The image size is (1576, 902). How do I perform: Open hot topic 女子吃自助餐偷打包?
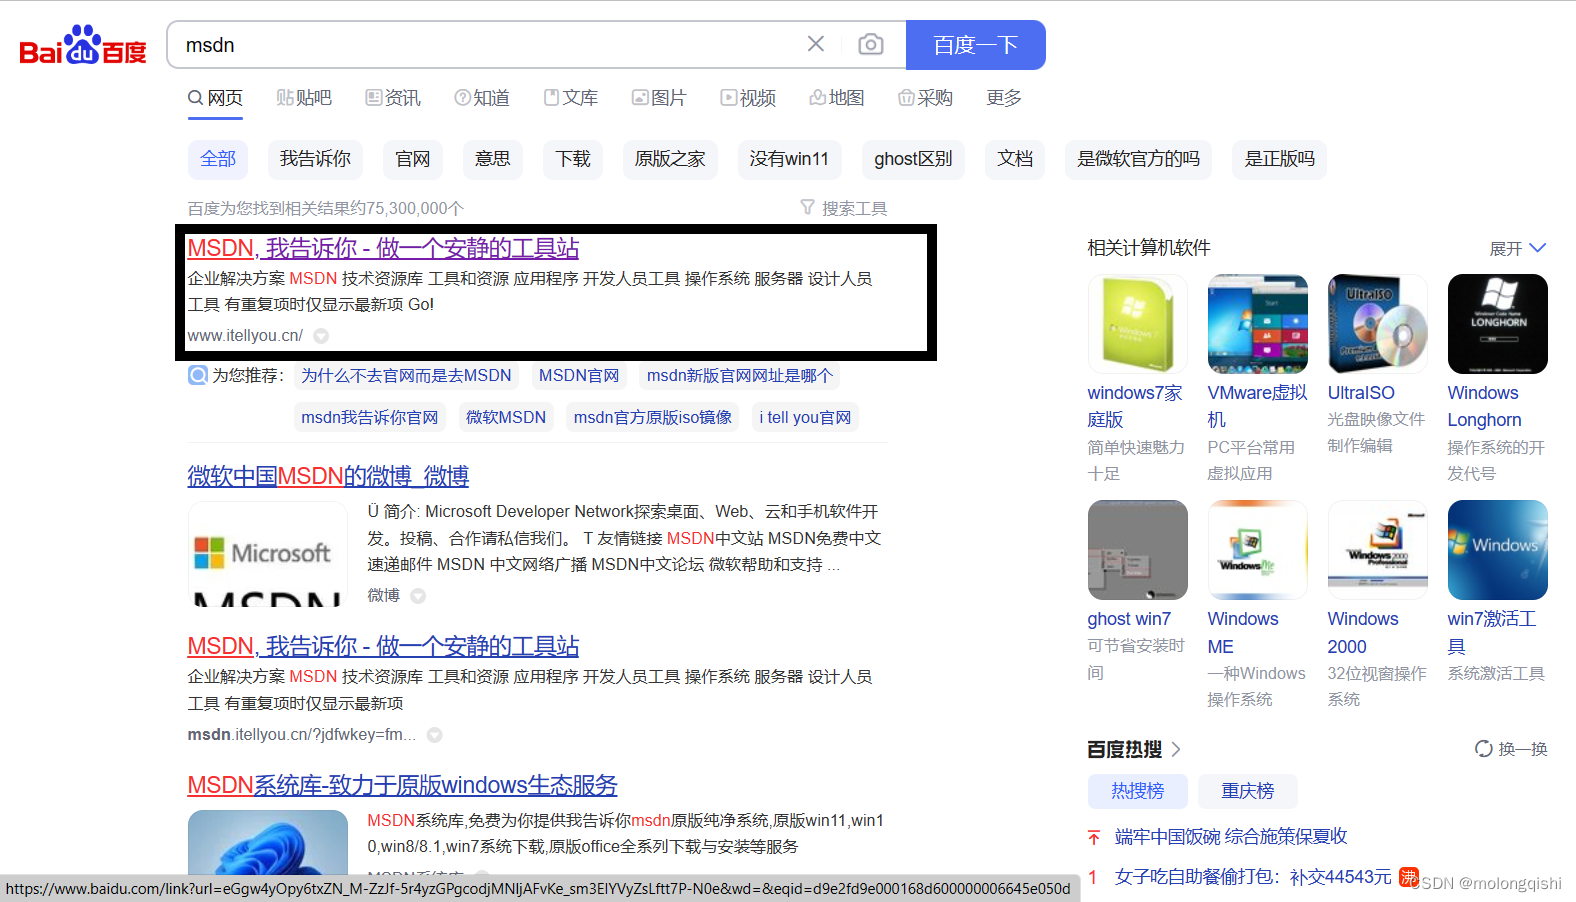click(x=1253, y=877)
